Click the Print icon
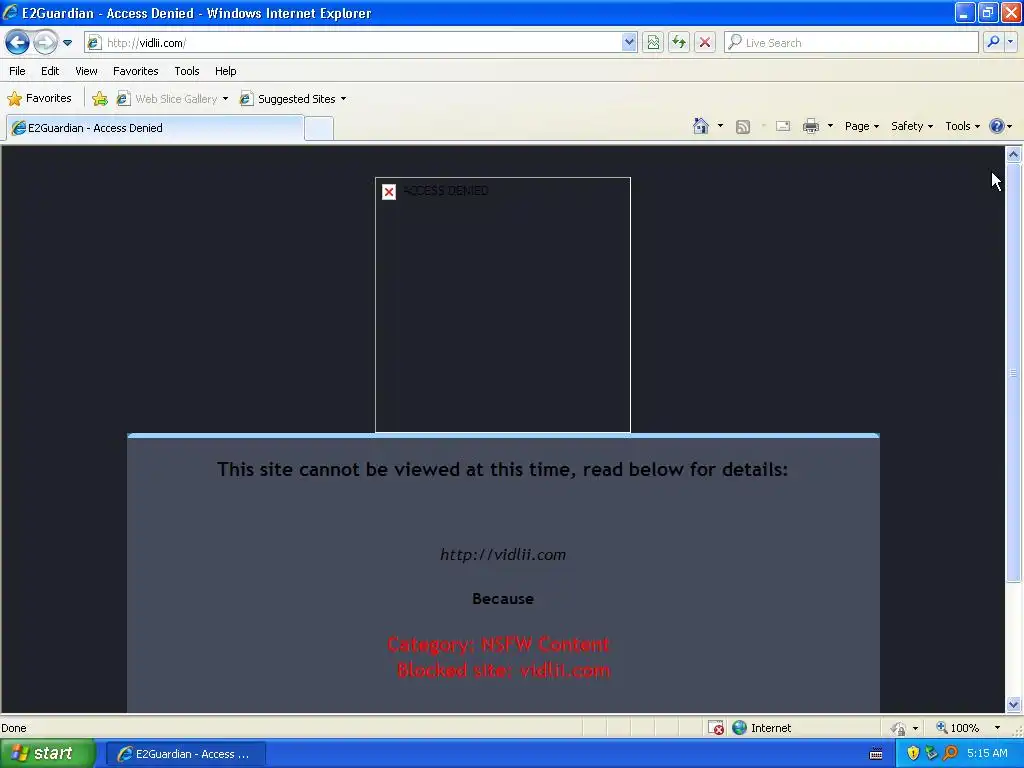Screen dimensions: 1024x768 coord(810,126)
